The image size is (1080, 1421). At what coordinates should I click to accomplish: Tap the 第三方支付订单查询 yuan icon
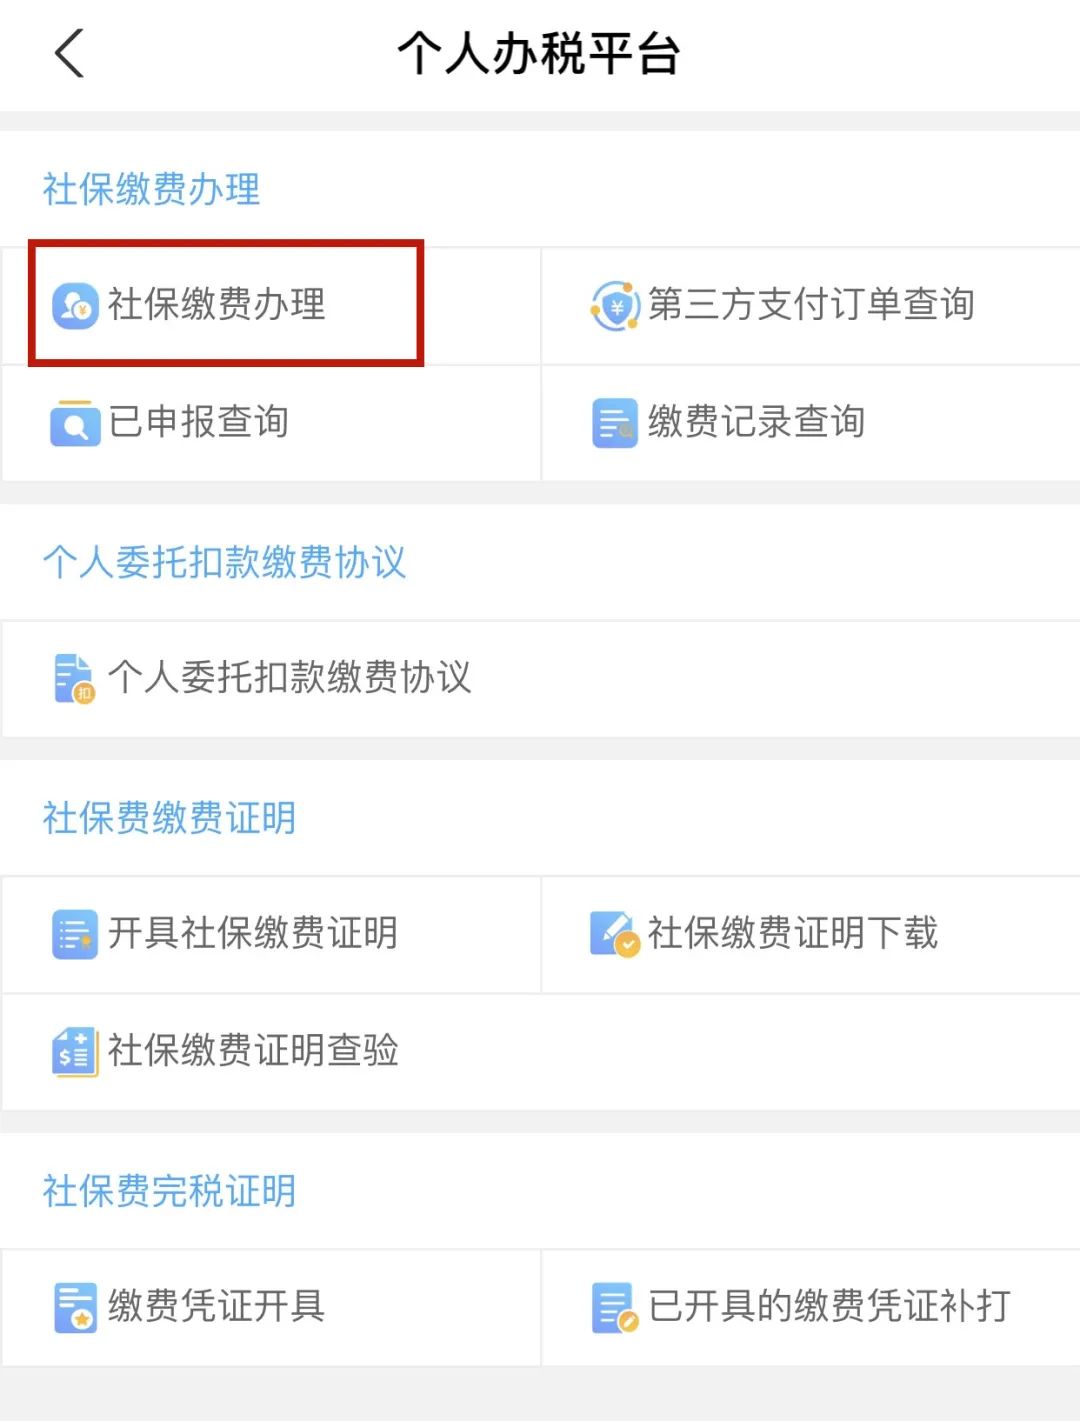tap(615, 306)
